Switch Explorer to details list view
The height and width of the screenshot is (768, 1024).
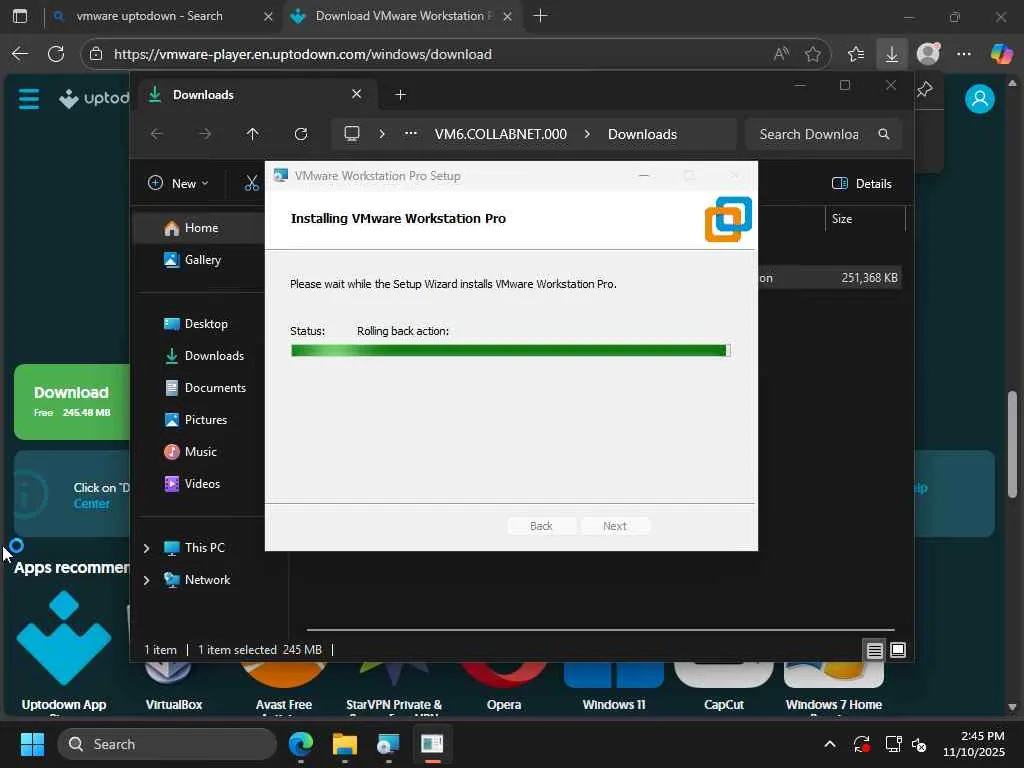874,650
